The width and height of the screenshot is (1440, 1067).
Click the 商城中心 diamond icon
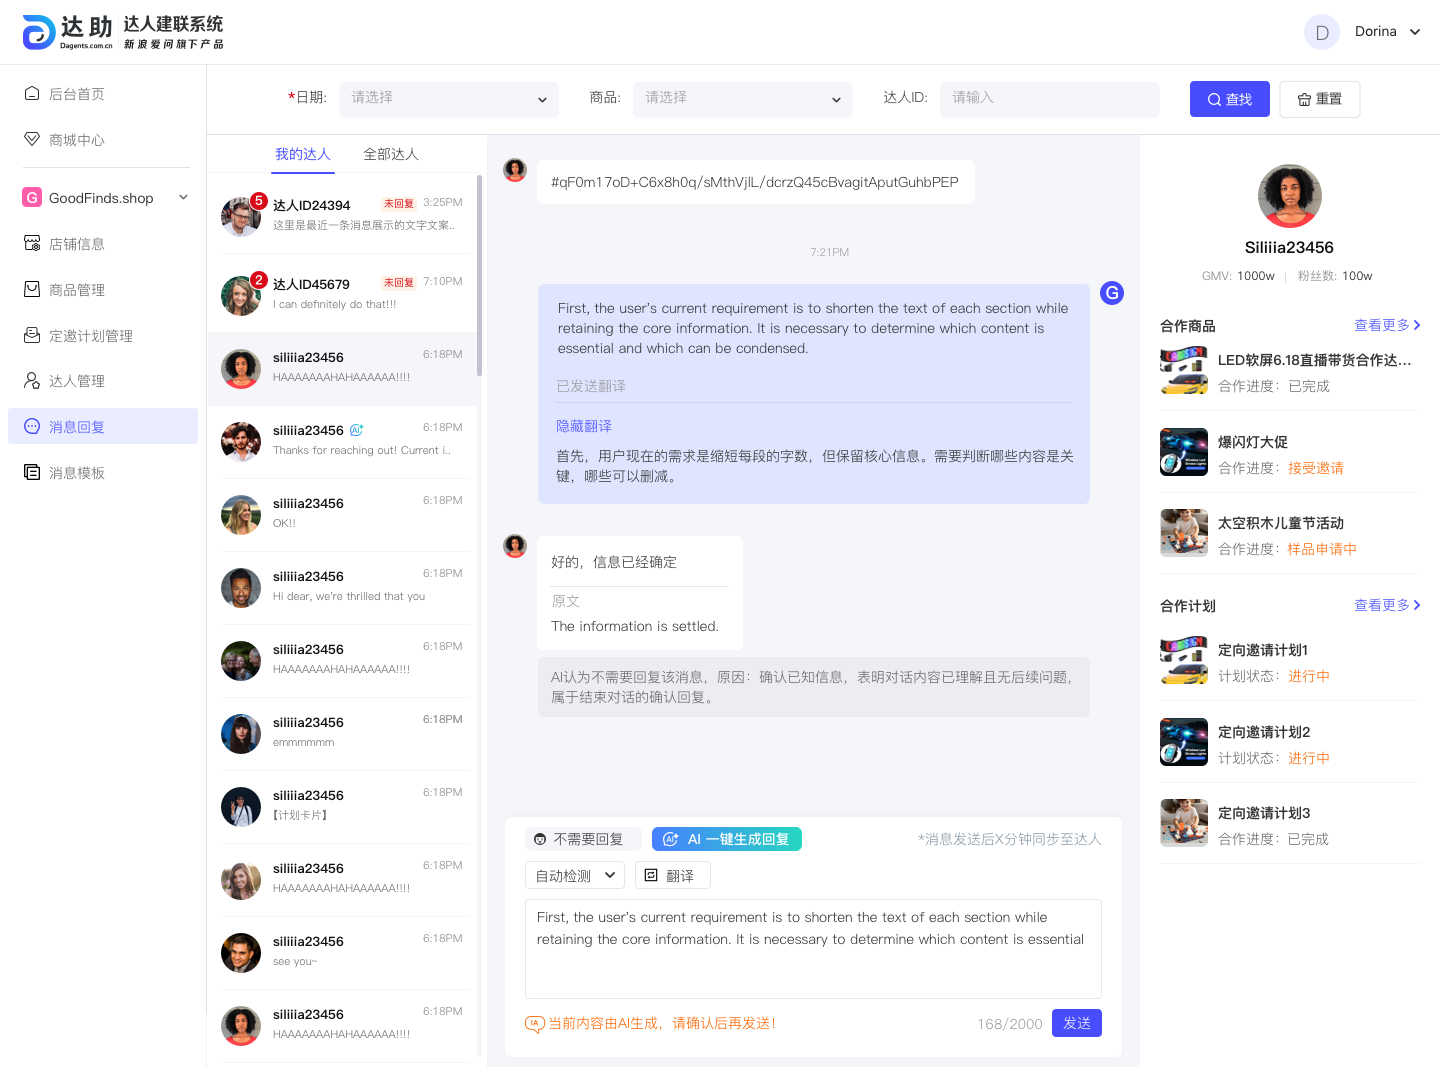click(x=32, y=139)
